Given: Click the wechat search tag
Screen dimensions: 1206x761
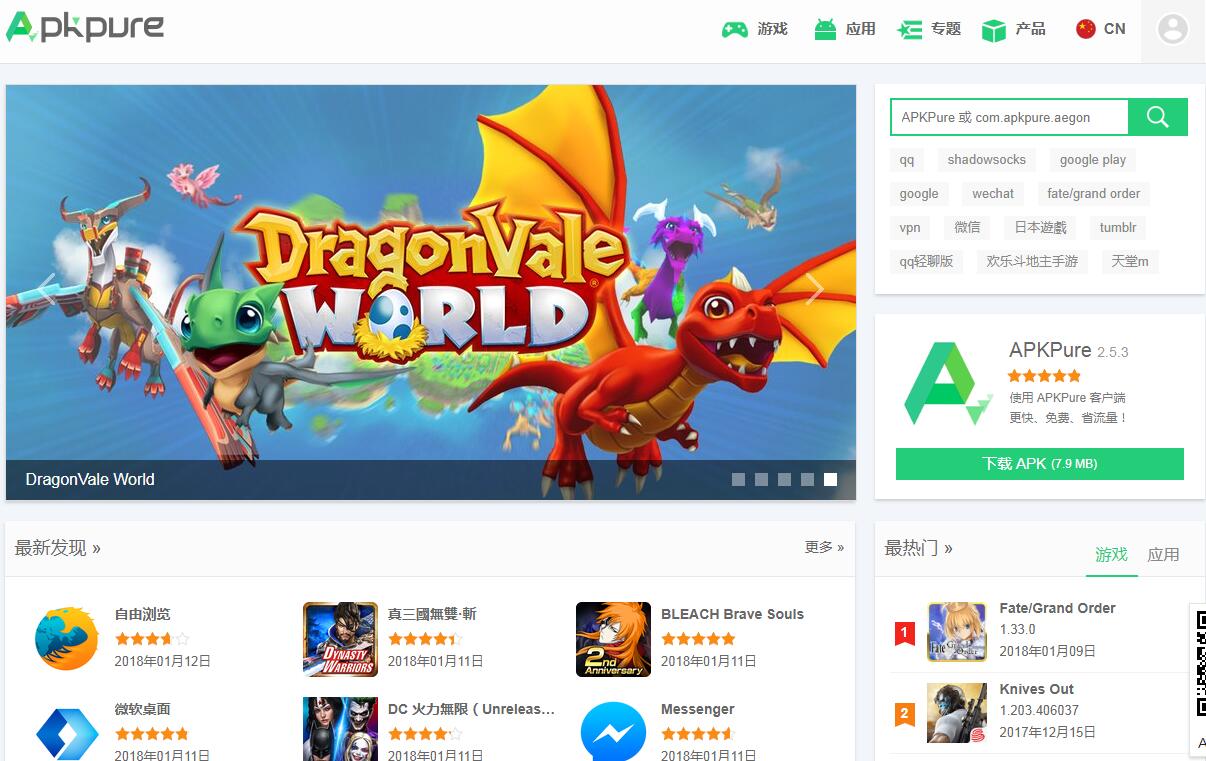Looking at the screenshot, I should (x=993, y=194).
